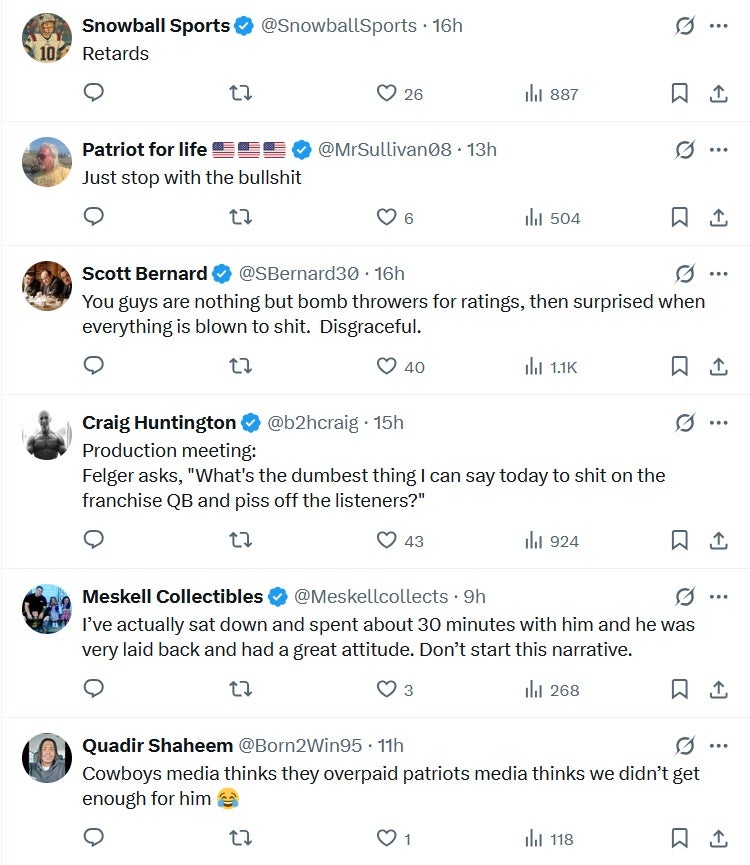
Task: Like Craig Huntington's production meeting tweet
Action: pos(387,540)
